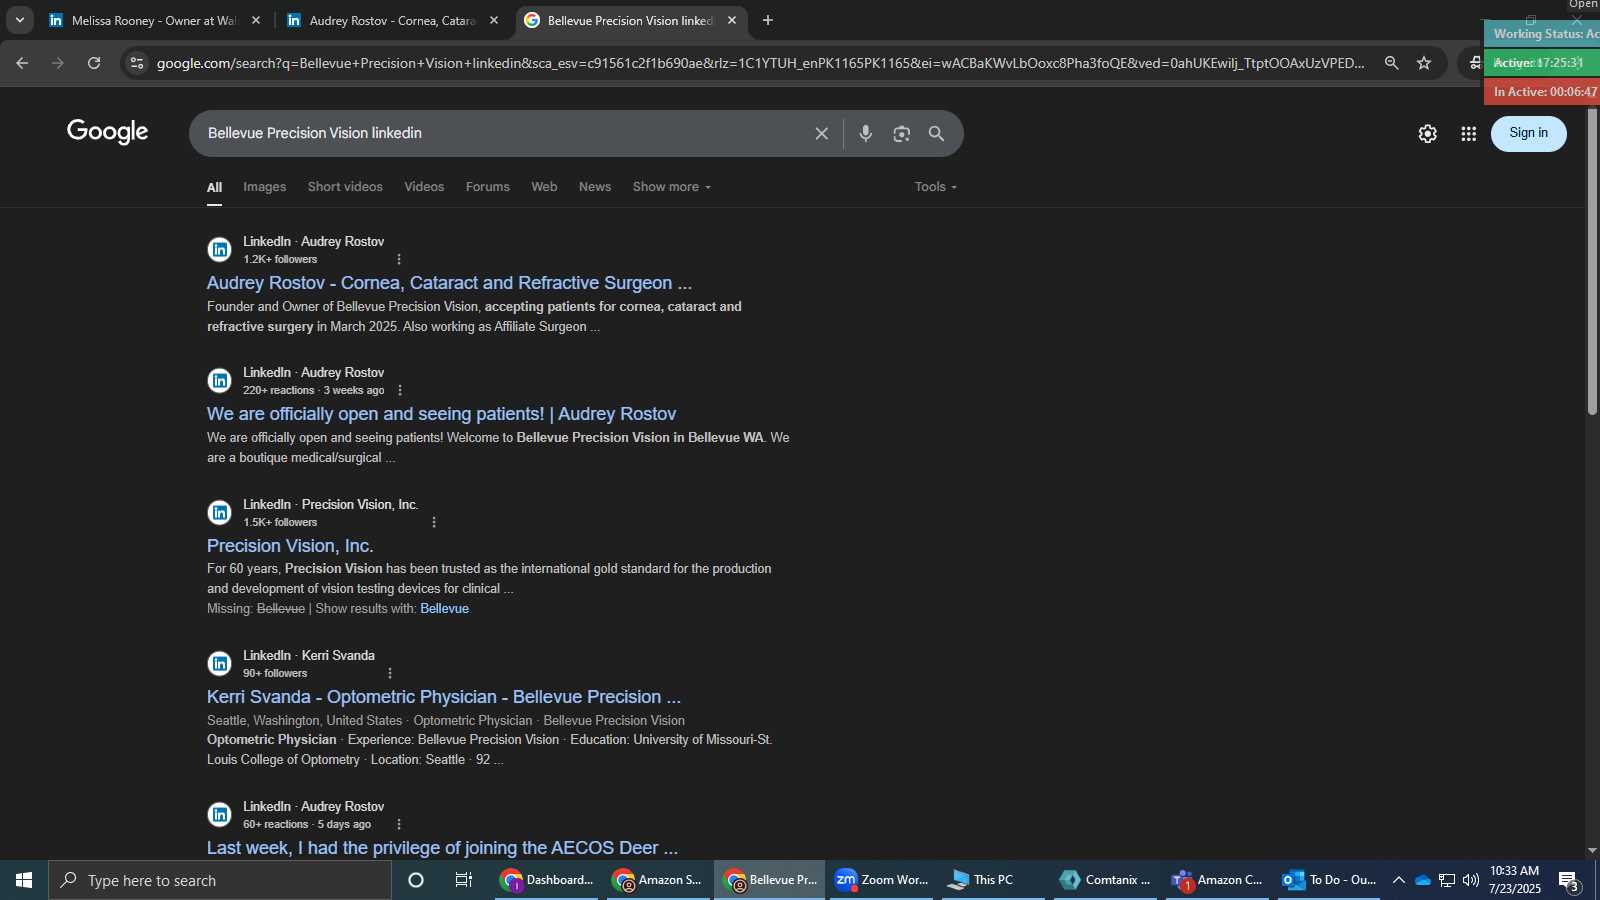Show hidden system tray icons
The height and width of the screenshot is (900, 1600).
(x=1398, y=880)
